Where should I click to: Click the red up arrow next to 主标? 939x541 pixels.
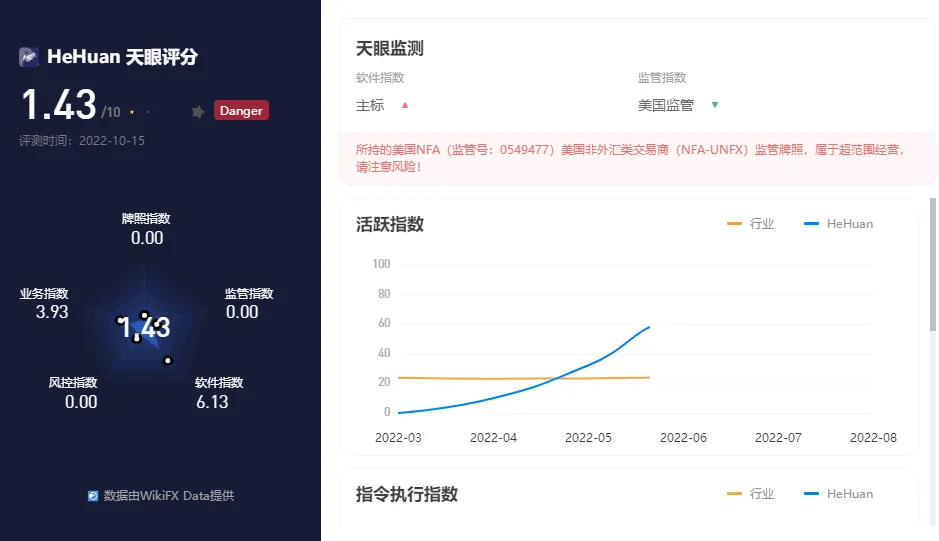click(405, 105)
